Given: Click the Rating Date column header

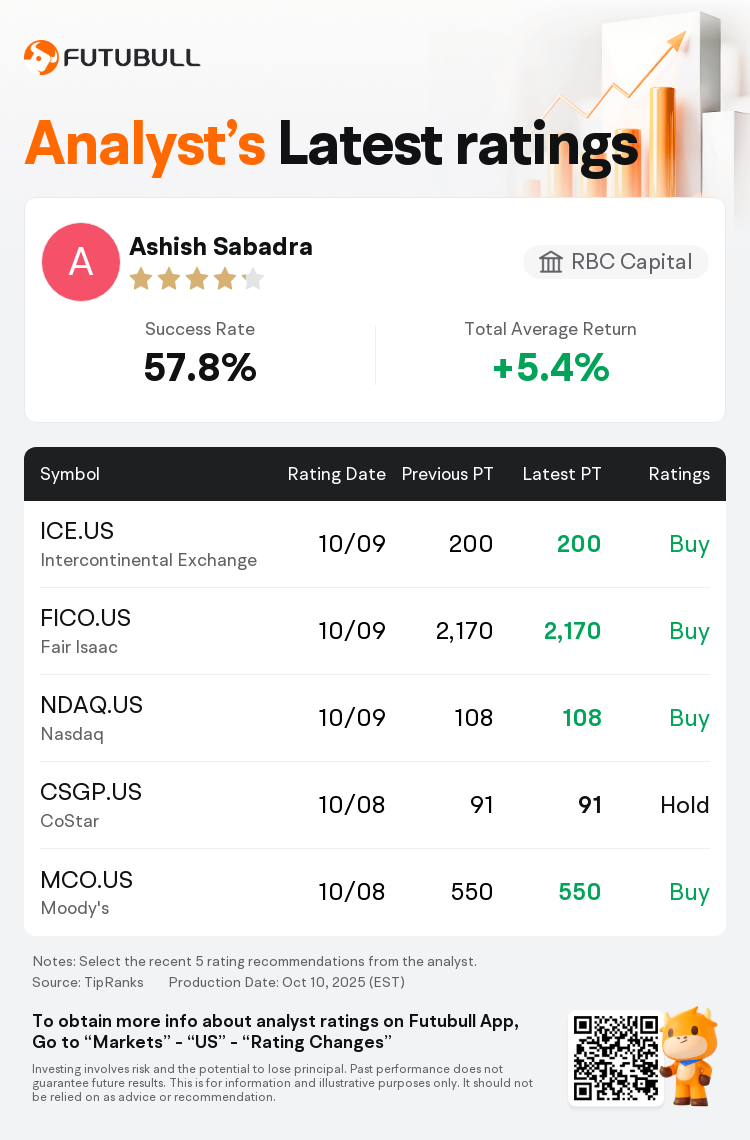Looking at the screenshot, I should tap(336, 474).
